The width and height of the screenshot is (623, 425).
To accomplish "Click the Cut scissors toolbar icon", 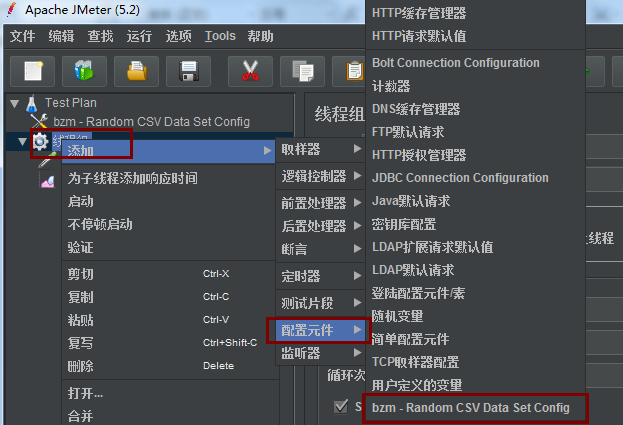I will 250,71.
